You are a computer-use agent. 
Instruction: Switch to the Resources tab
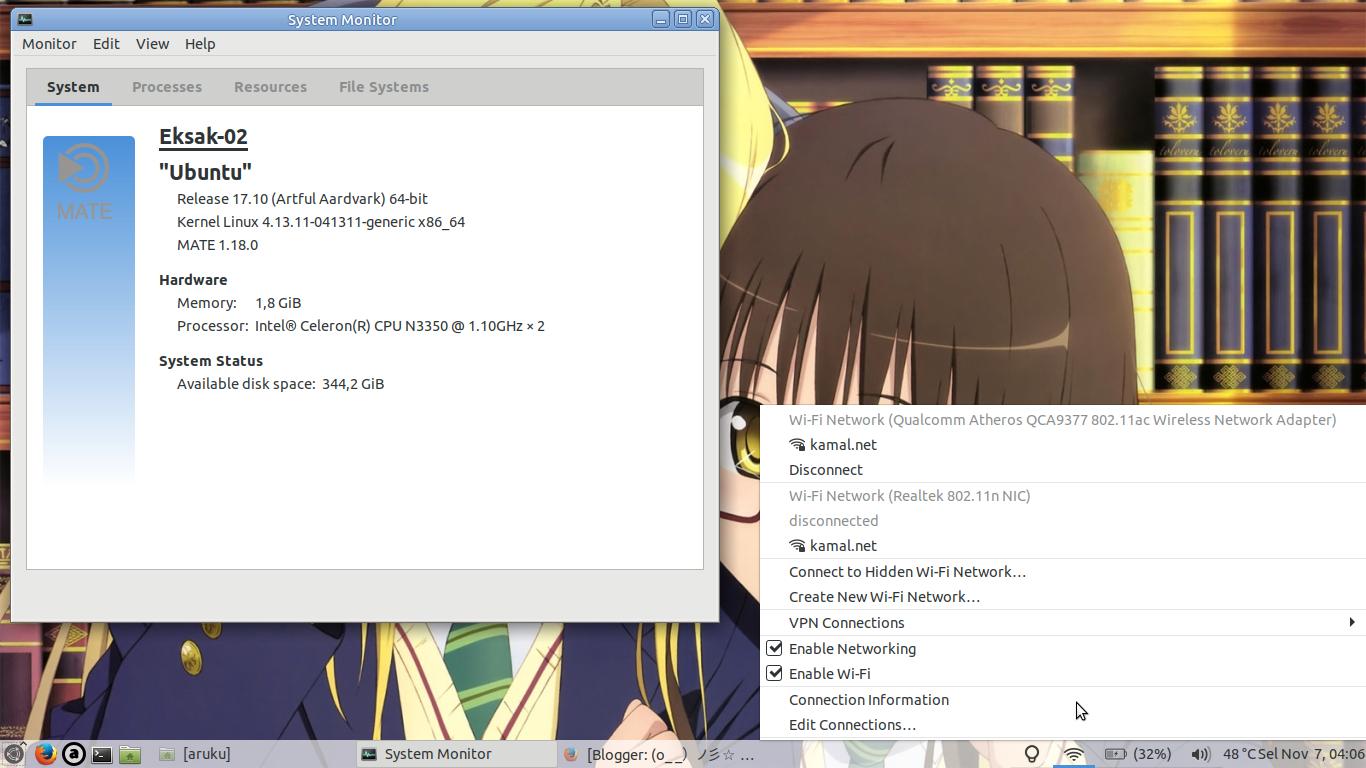click(270, 87)
